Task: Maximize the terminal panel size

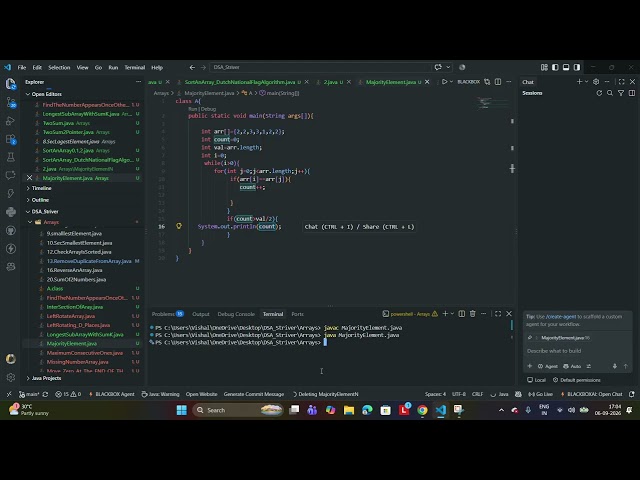Action: pyautogui.click(x=498, y=313)
